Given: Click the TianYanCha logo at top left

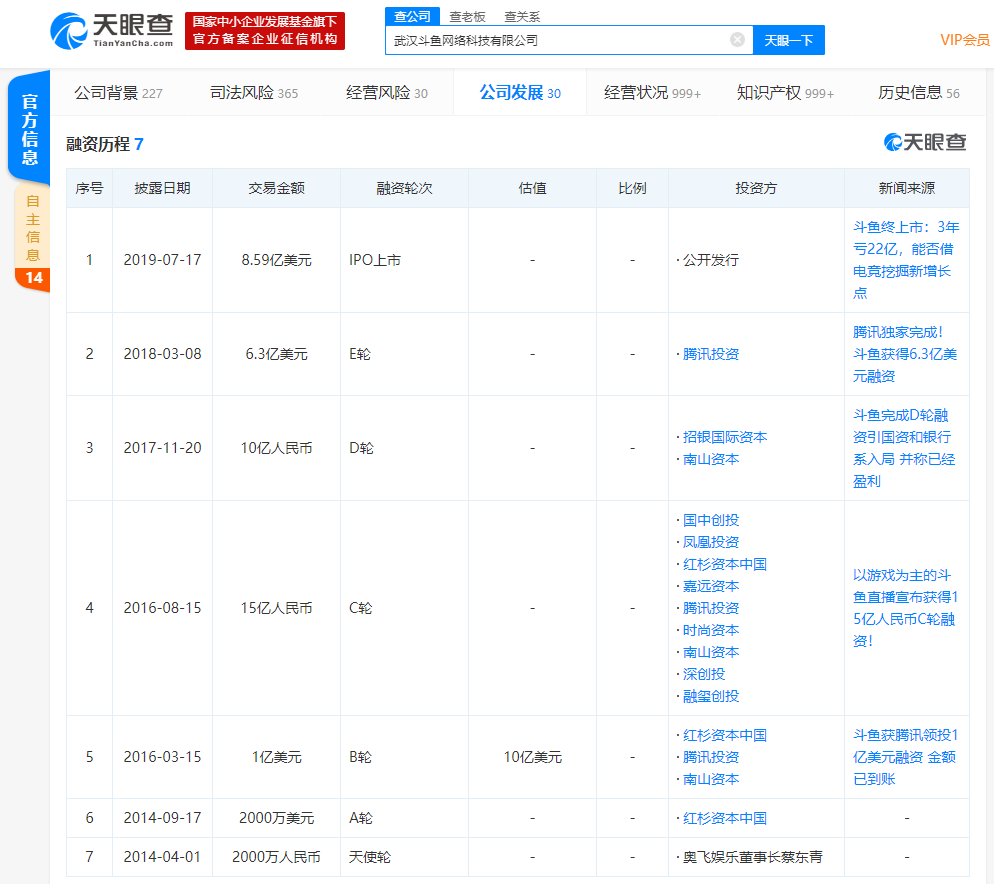Looking at the screenshot, I should (112, 30).
